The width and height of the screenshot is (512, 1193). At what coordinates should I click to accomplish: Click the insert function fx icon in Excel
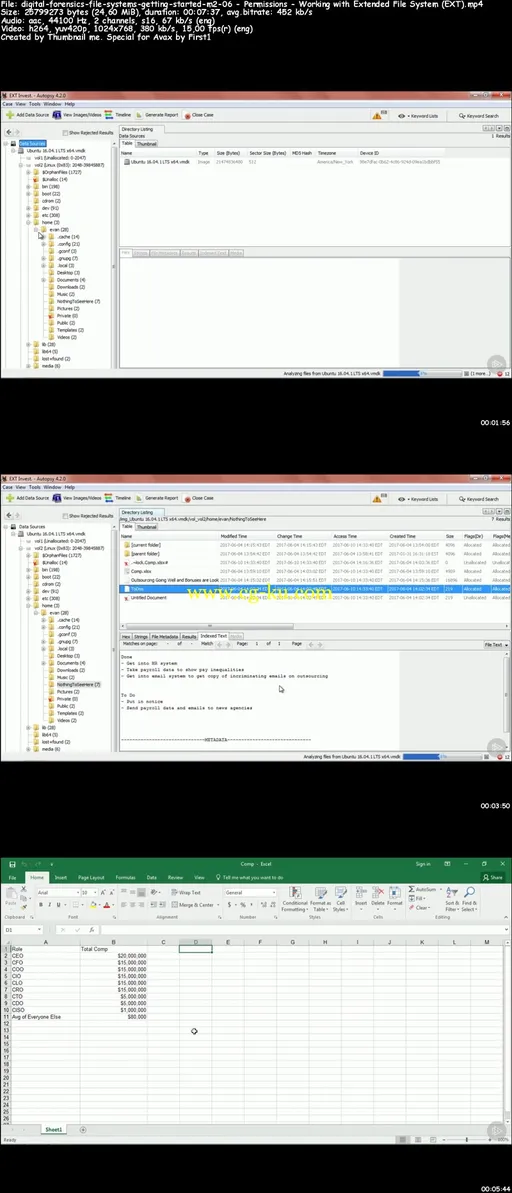[91, 930]
